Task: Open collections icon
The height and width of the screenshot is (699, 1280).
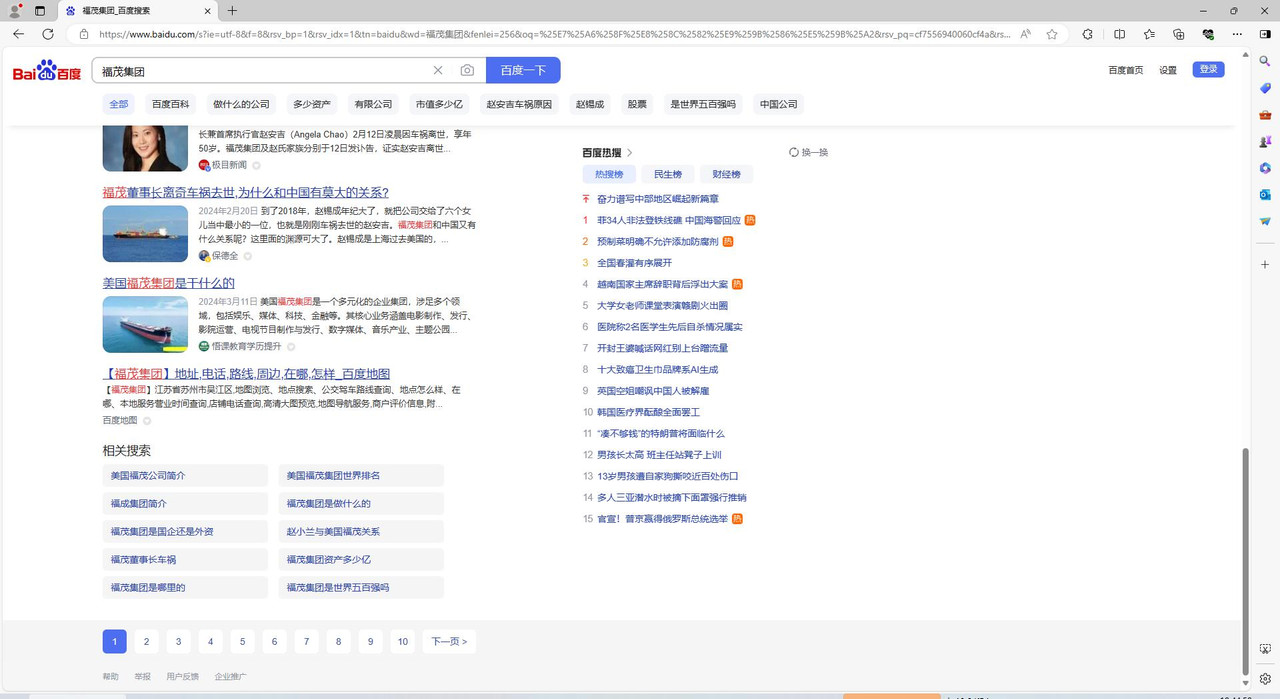Action: pos(1178,34)
